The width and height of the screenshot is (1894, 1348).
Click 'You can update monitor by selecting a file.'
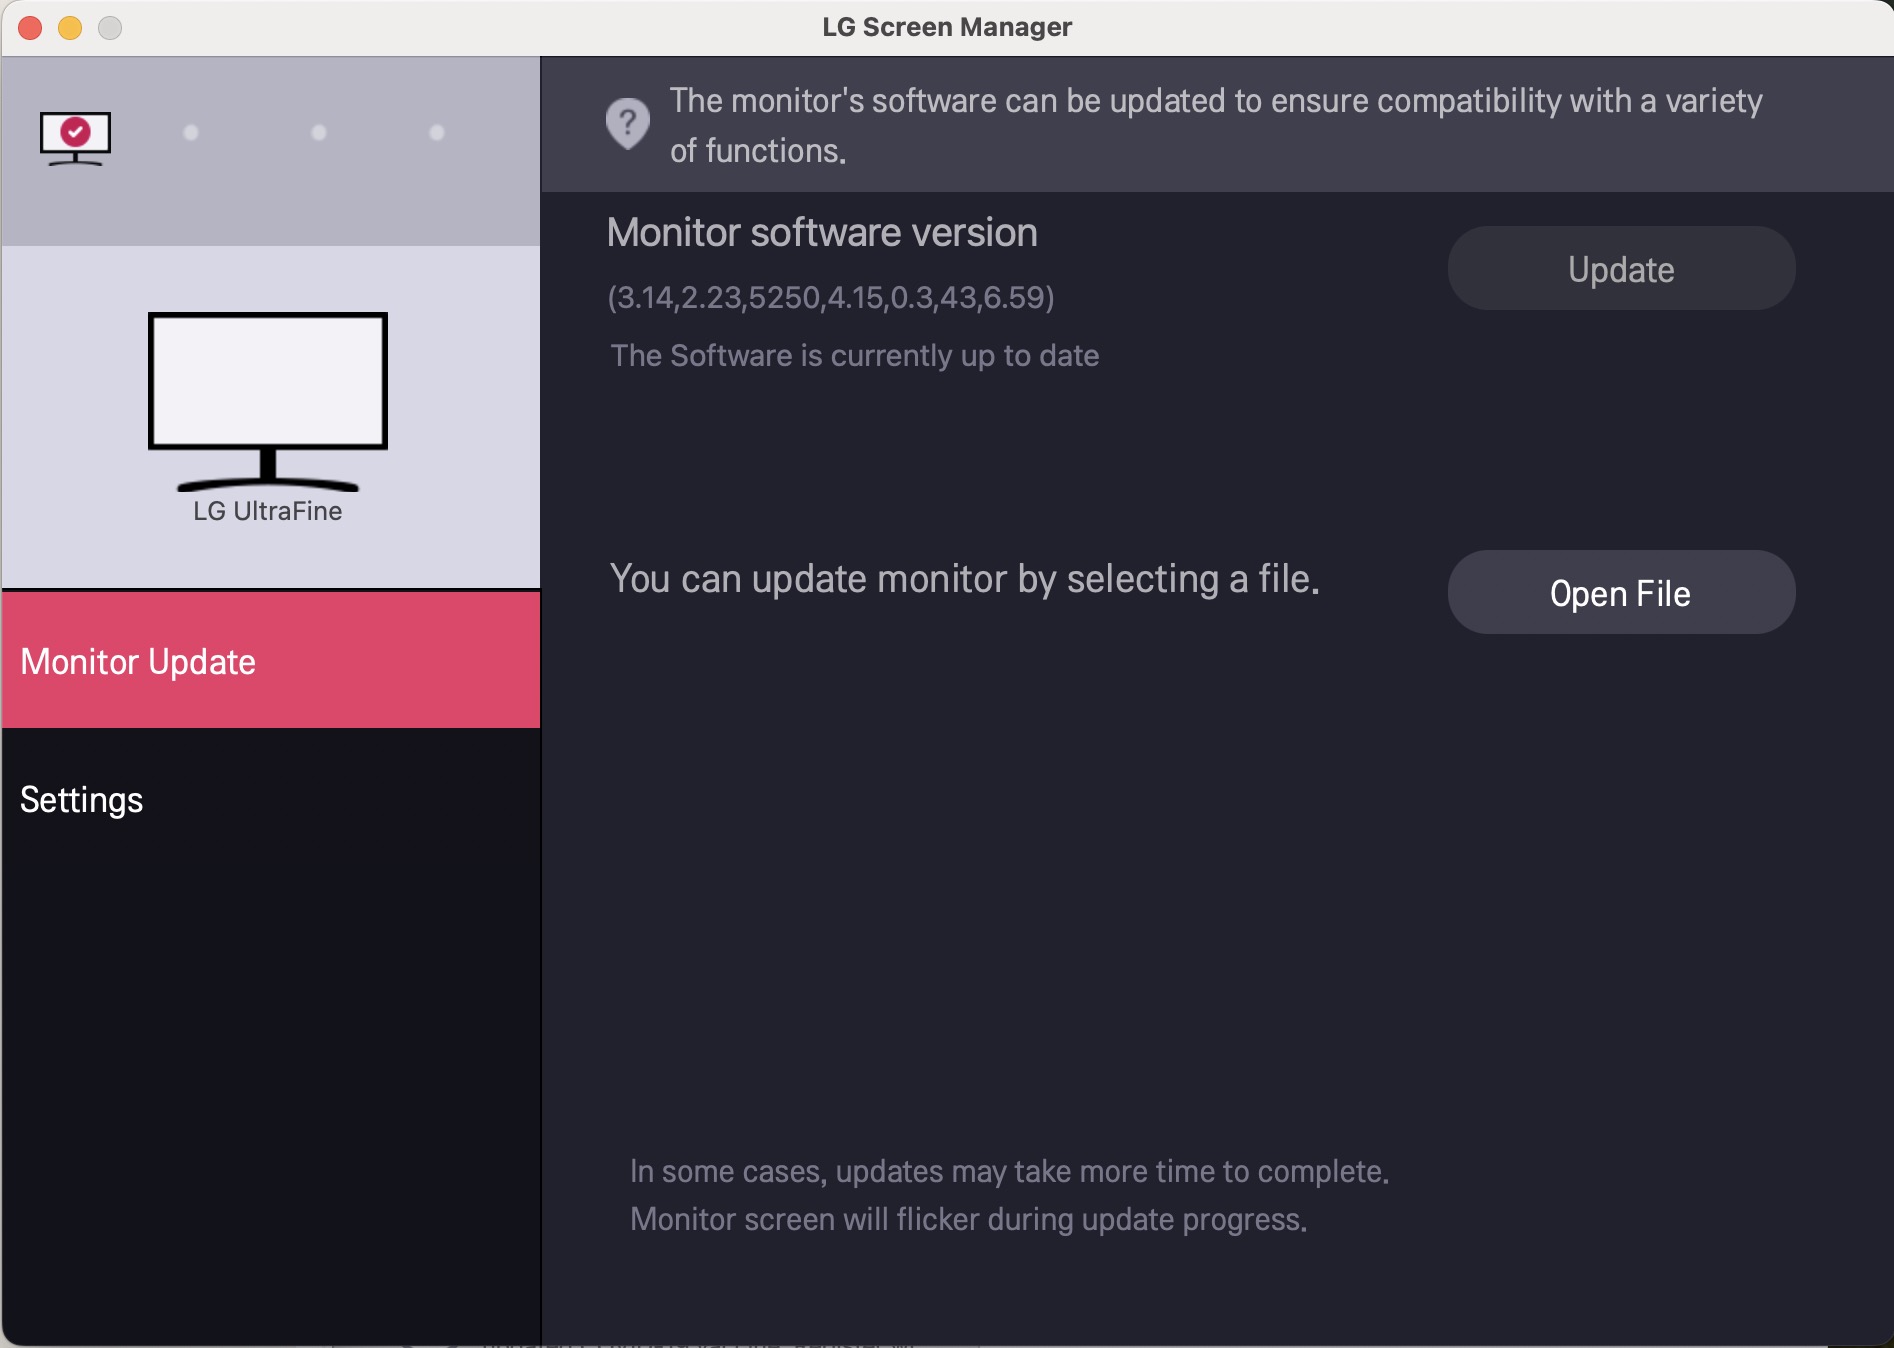click(x=965, y=579)
